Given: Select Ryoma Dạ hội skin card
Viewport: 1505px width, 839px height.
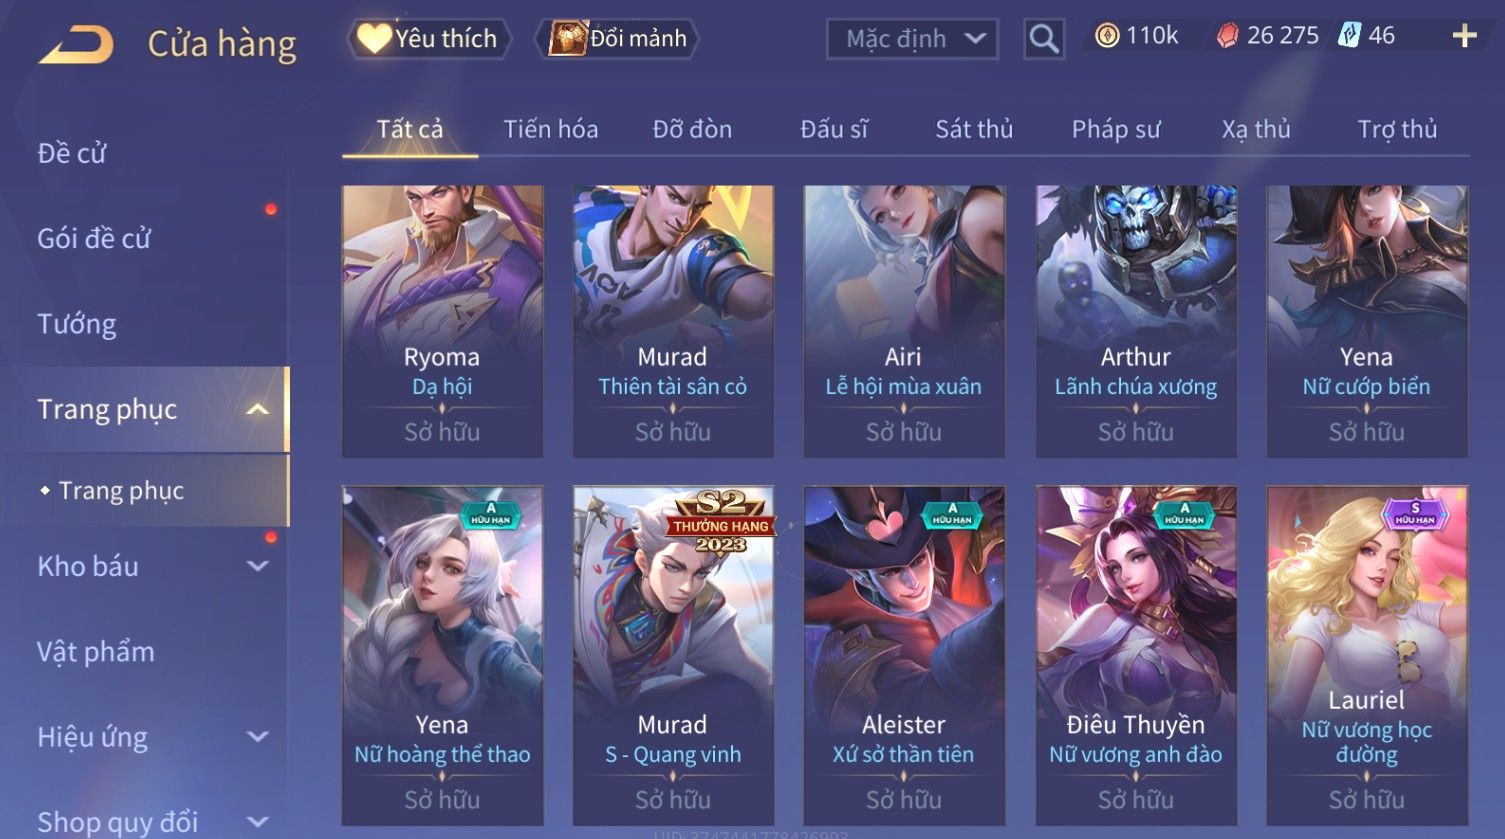Looking at the screenshot, I should [x=442, y=321].
